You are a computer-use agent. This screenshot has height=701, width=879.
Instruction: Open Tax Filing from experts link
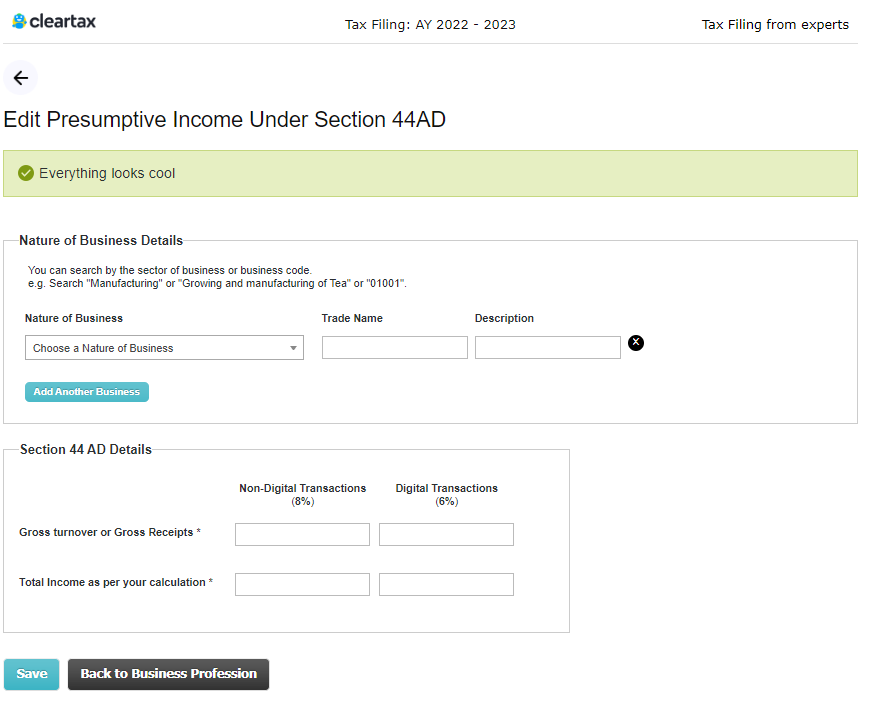click(x=775, y=25)
